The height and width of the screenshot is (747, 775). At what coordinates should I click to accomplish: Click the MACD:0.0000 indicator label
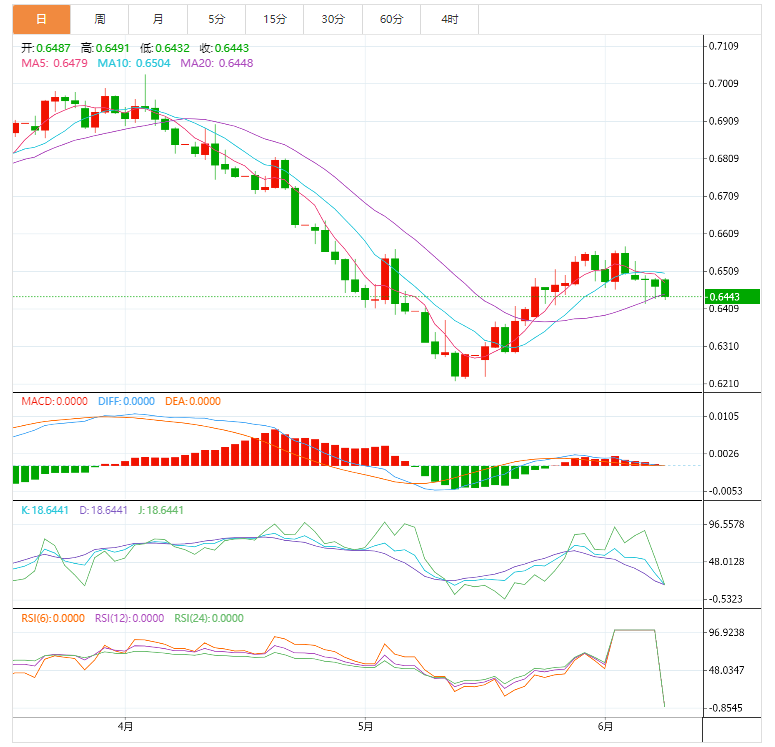tap(54, 401)
